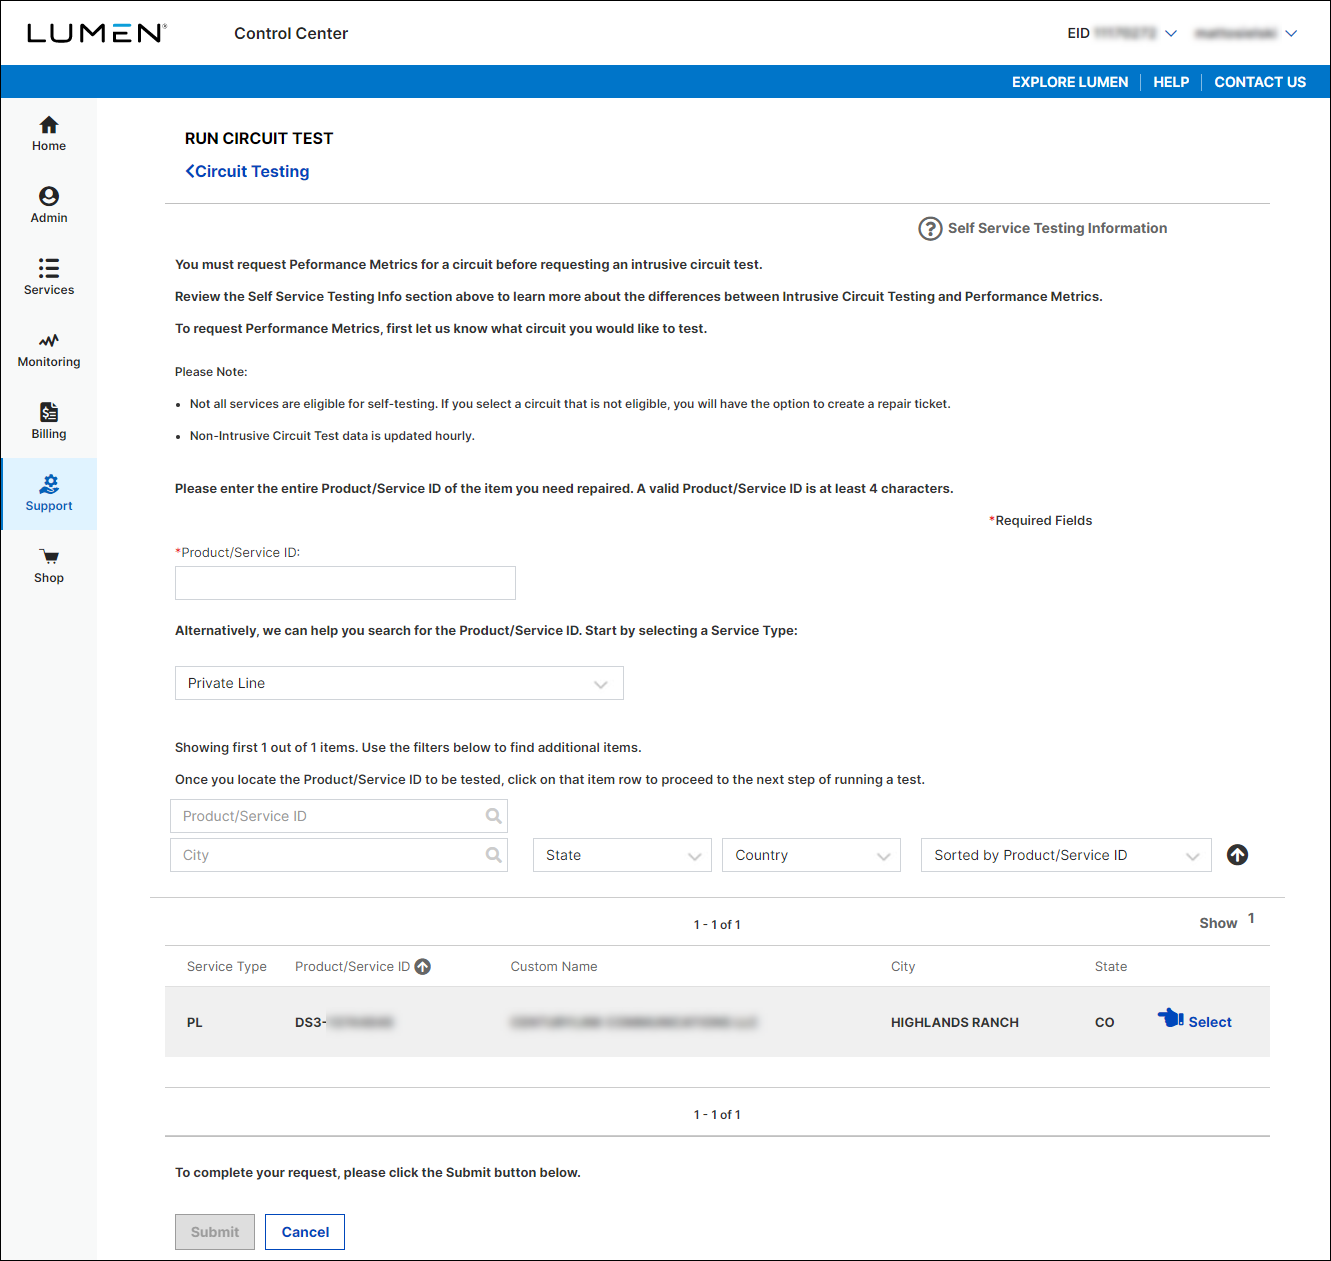Image resolution: width=1331 pixels, height=1261 pixels.
Task: Open the Support section
Action: coord(48,494)
